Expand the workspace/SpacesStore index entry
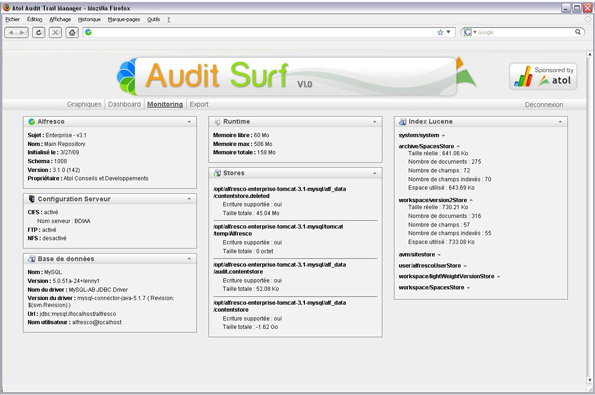The width and height of the screenshot is (595, 395). (x=468, y=288)
